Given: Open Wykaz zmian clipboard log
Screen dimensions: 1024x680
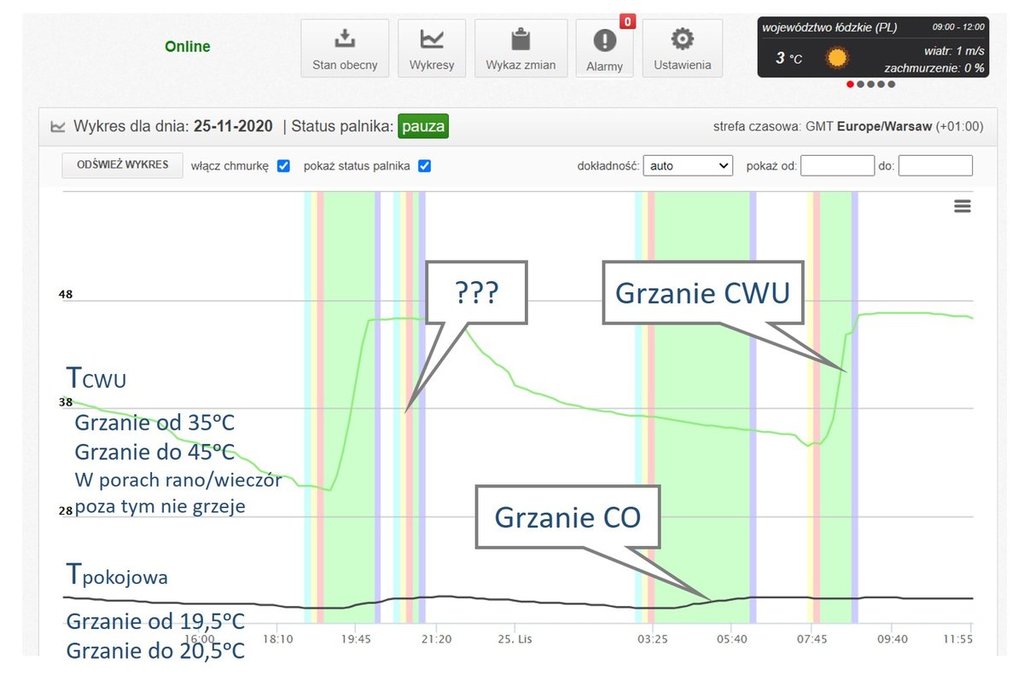Looking at the screenshot, I should pyautogui.click(x=520, y=48).
